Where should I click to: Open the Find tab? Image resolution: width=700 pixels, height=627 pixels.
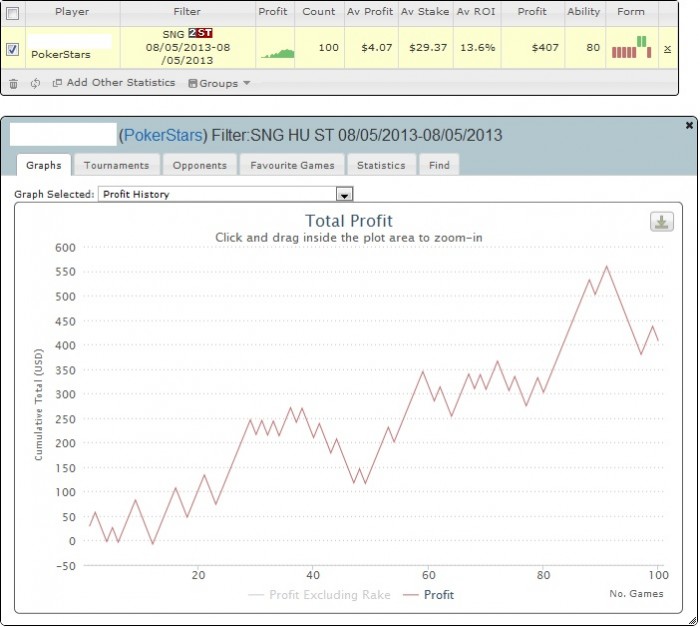pos(439,165)
